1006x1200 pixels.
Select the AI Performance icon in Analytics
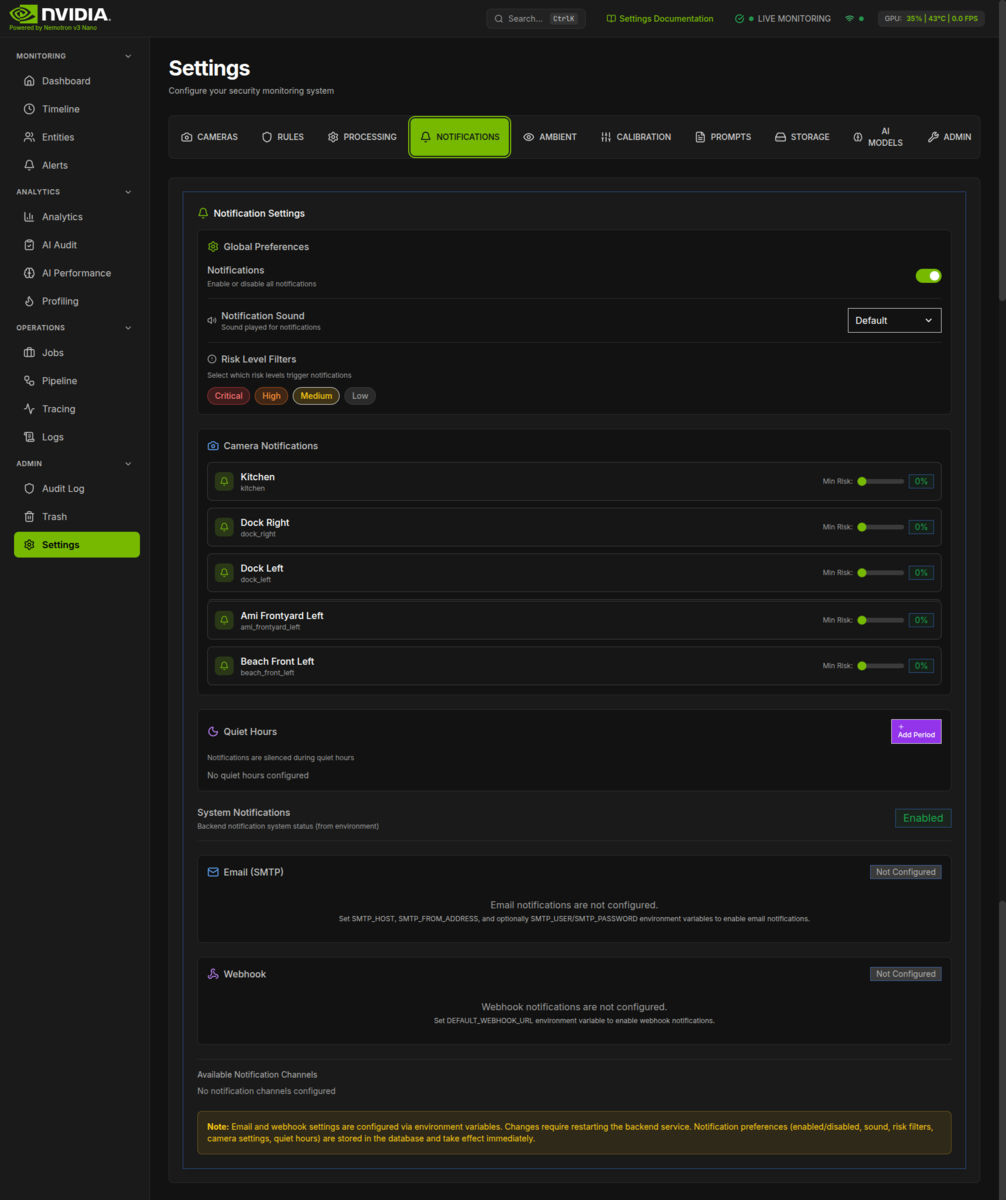(28, 272)
